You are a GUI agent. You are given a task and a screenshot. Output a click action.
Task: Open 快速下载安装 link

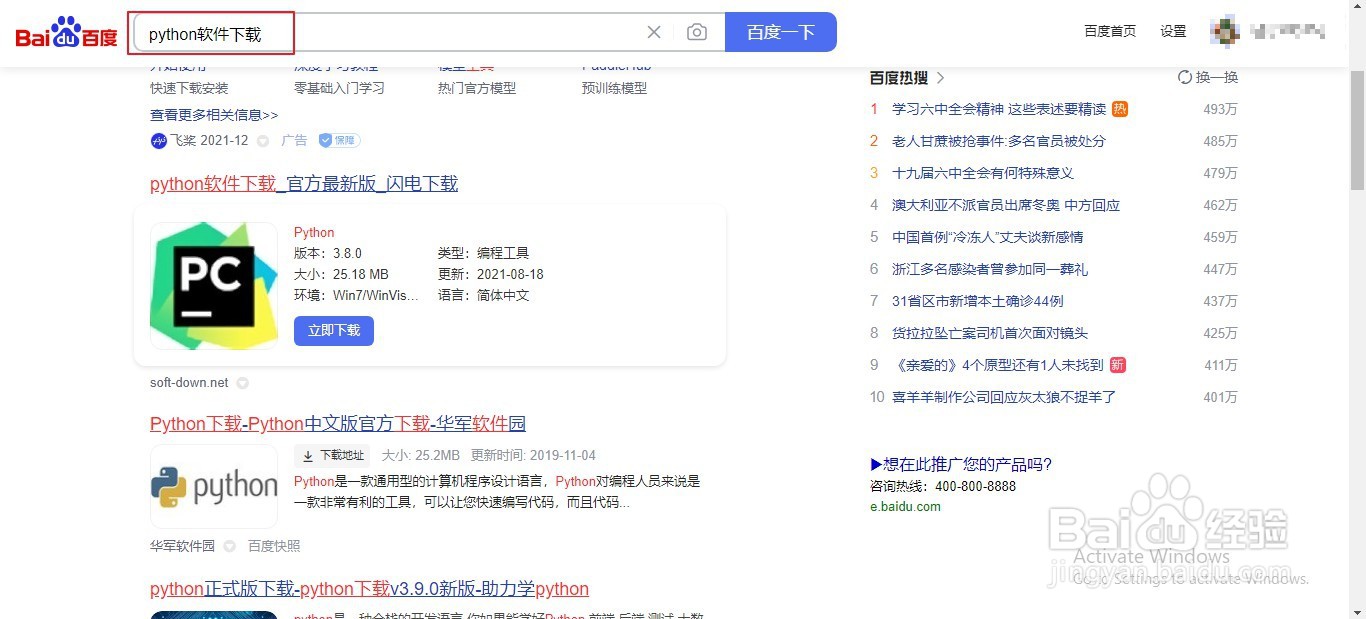pos(189,88)
